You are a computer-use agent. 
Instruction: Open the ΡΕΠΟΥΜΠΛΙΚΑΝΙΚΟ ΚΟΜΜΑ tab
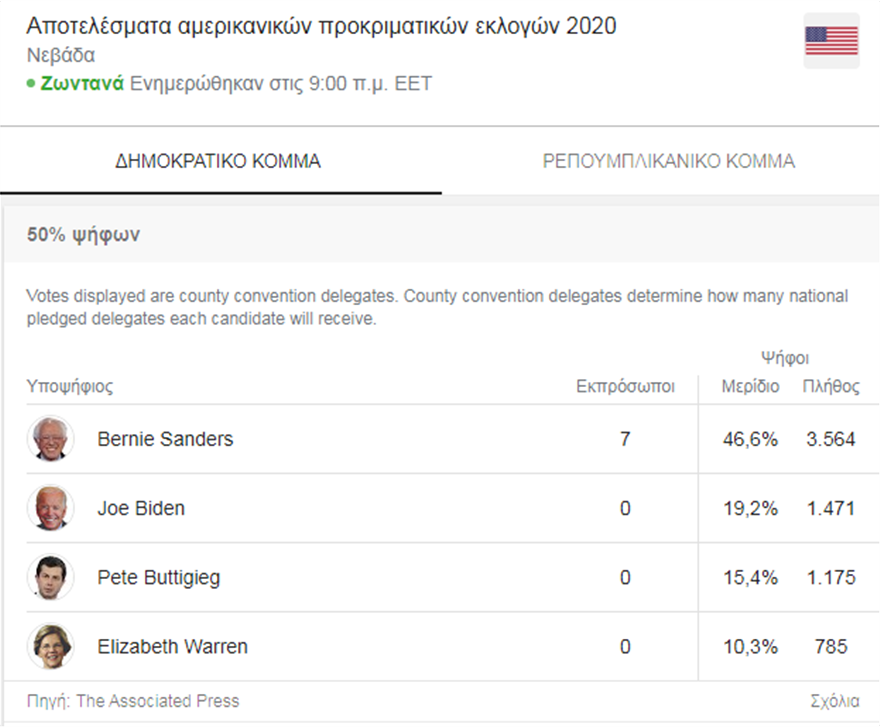pos(668,161)
